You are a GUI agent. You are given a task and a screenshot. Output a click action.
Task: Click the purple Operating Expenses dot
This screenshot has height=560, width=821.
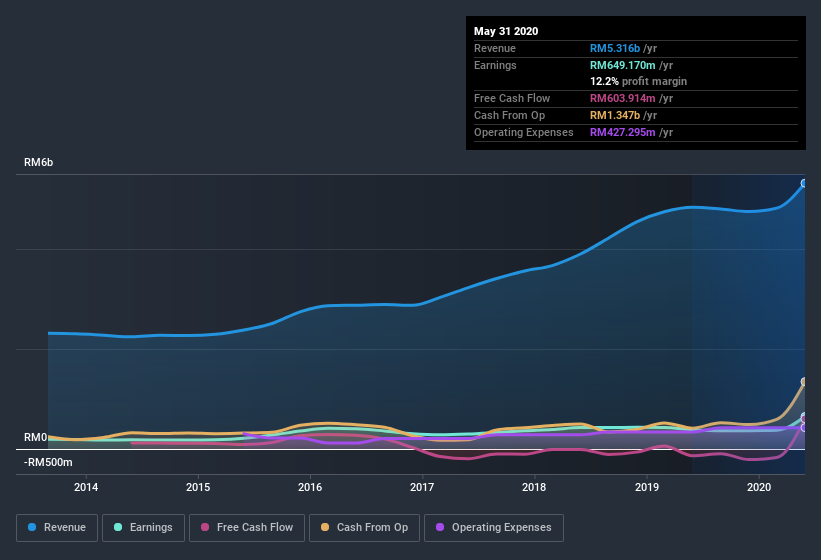coord(440,528)
